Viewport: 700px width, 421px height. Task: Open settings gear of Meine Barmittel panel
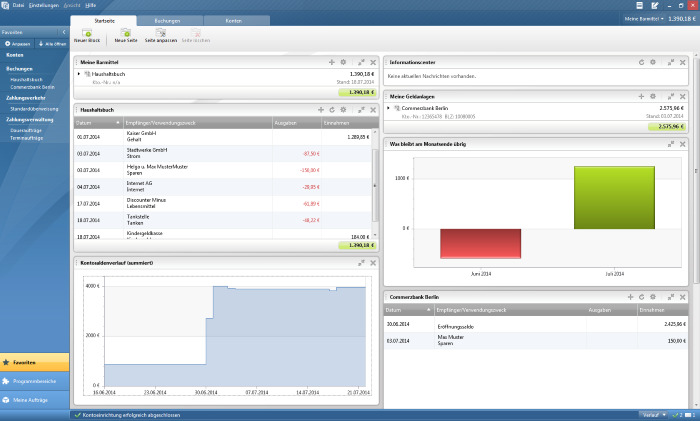[343, 62]
